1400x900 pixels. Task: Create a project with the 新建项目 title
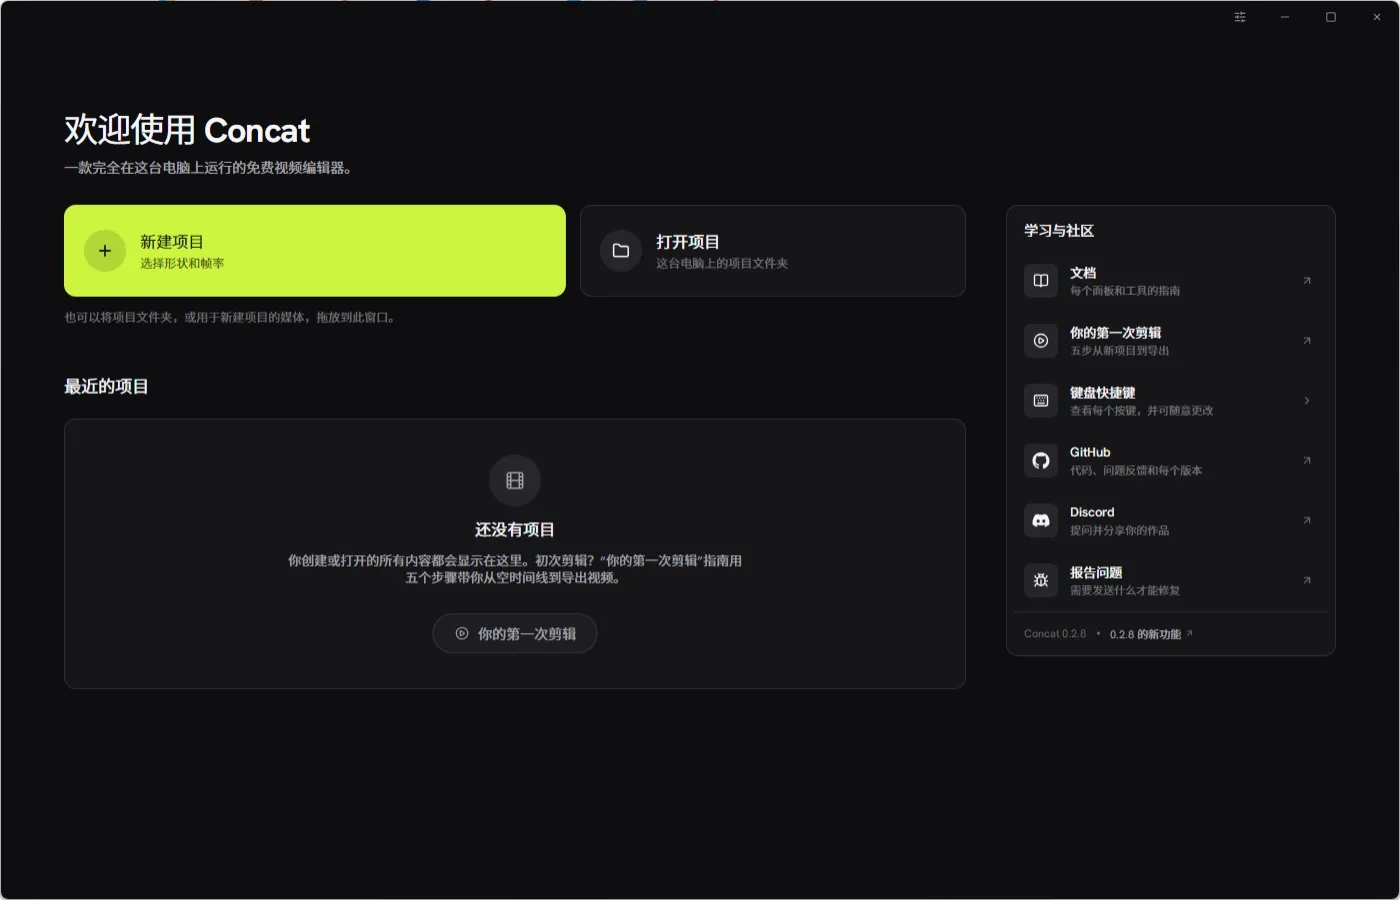pyautogui.click(x=172, y=242)
